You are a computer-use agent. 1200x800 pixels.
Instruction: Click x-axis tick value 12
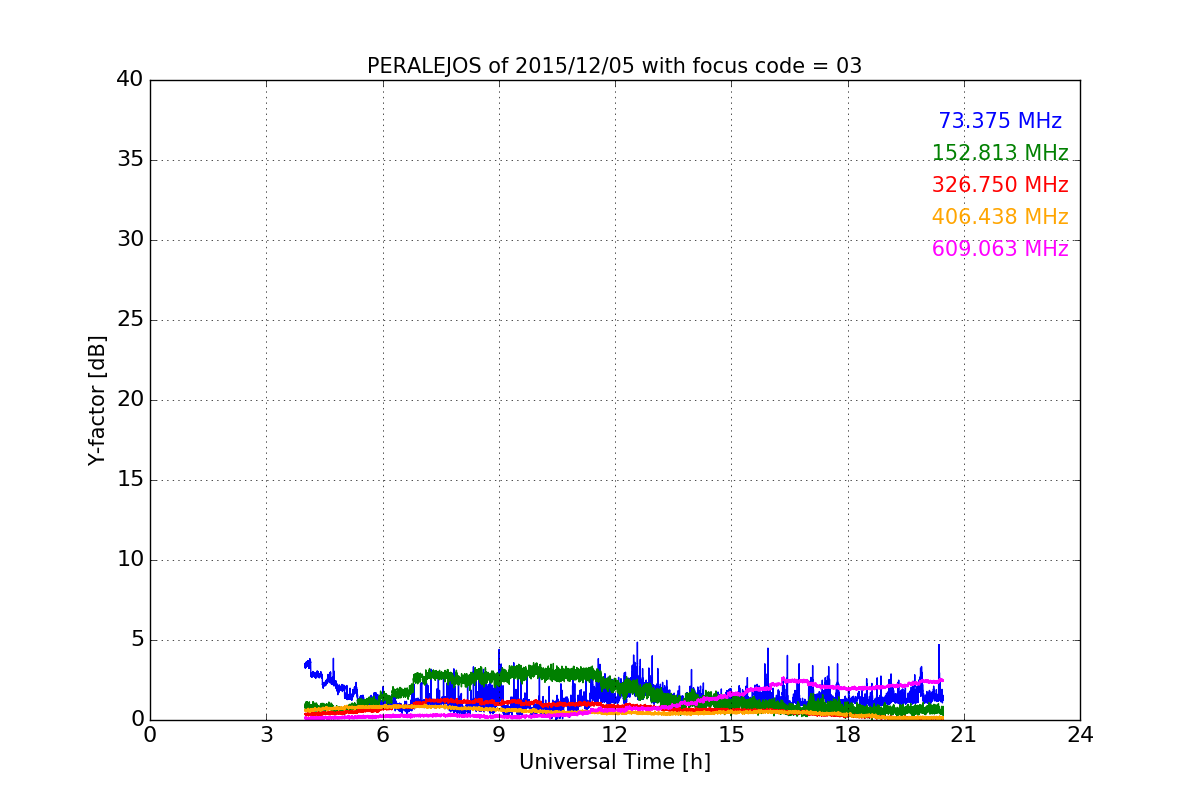[x=615, y=735]
